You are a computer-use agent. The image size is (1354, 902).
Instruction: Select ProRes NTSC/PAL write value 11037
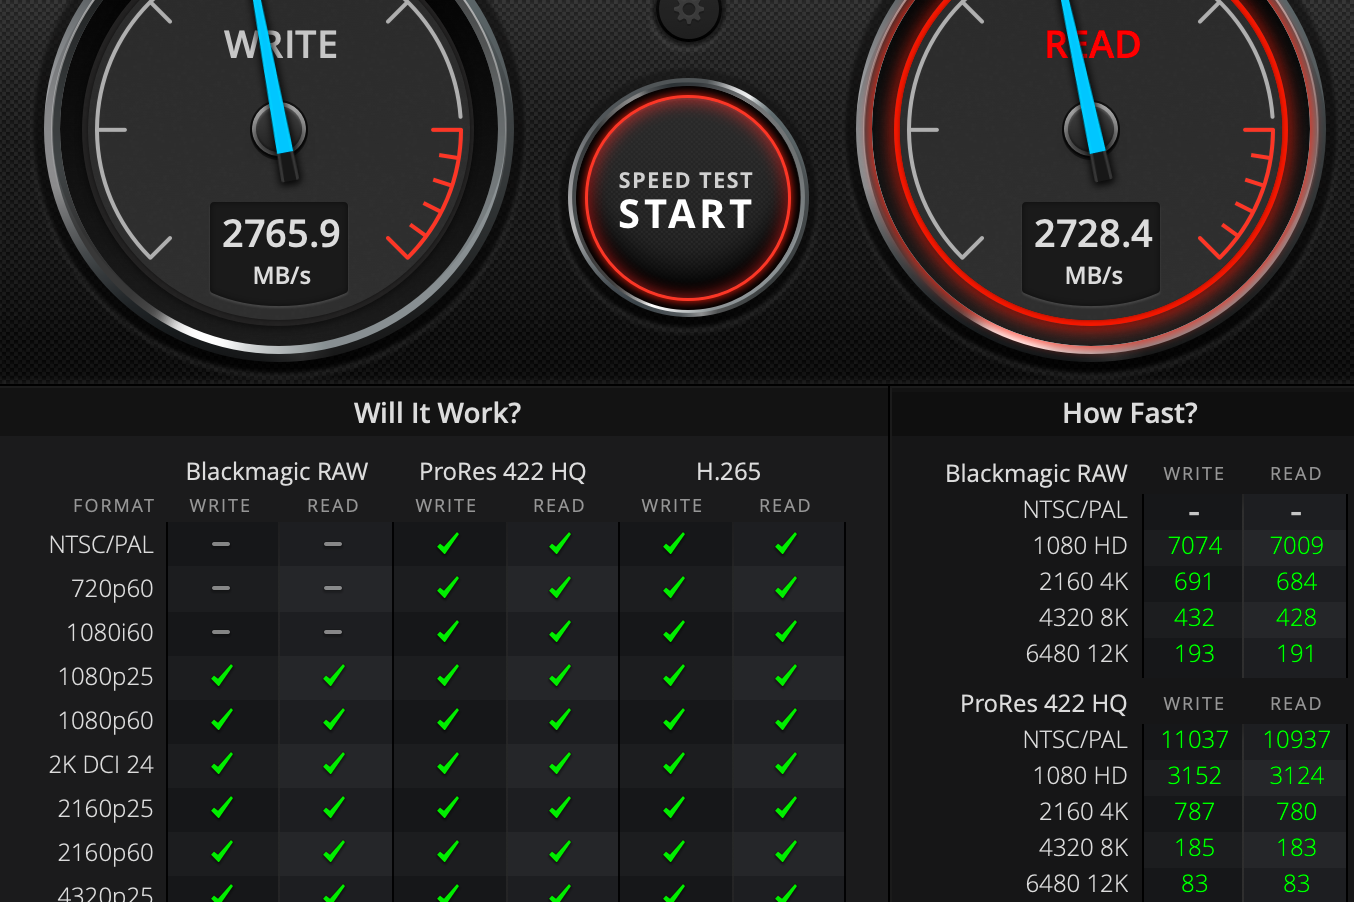click(1195, 740)
